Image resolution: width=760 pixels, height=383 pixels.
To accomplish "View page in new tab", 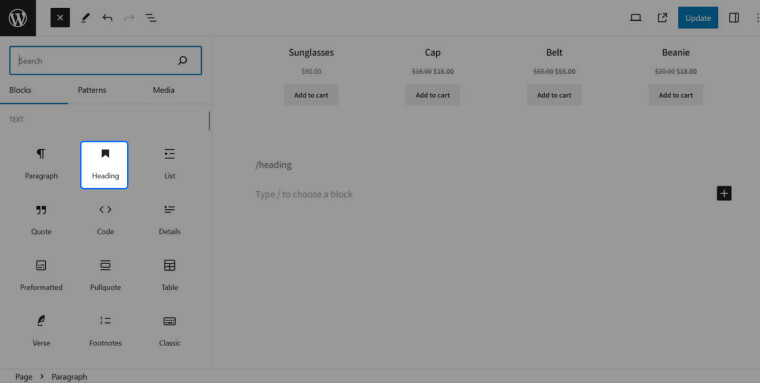I will coord(662,18).
